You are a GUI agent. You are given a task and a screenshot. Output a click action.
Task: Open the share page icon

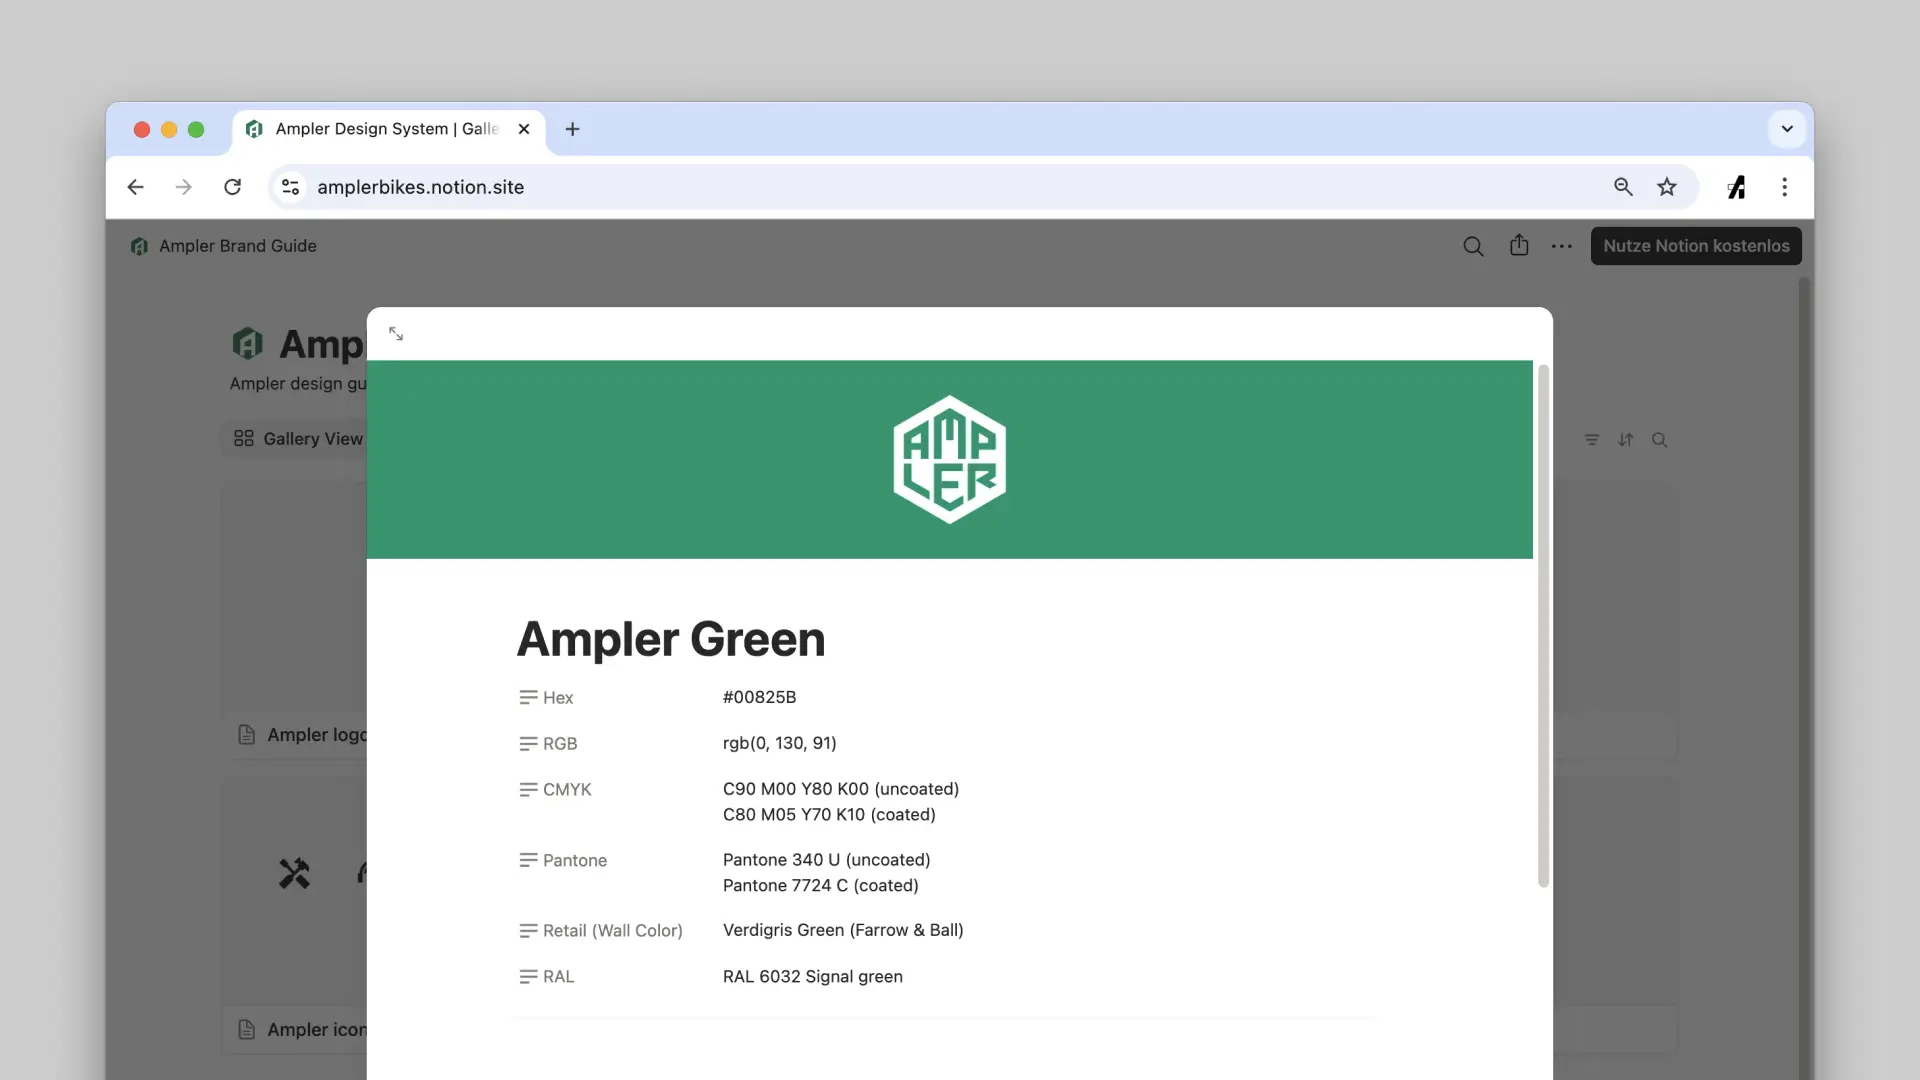(x=1519, y=245)
